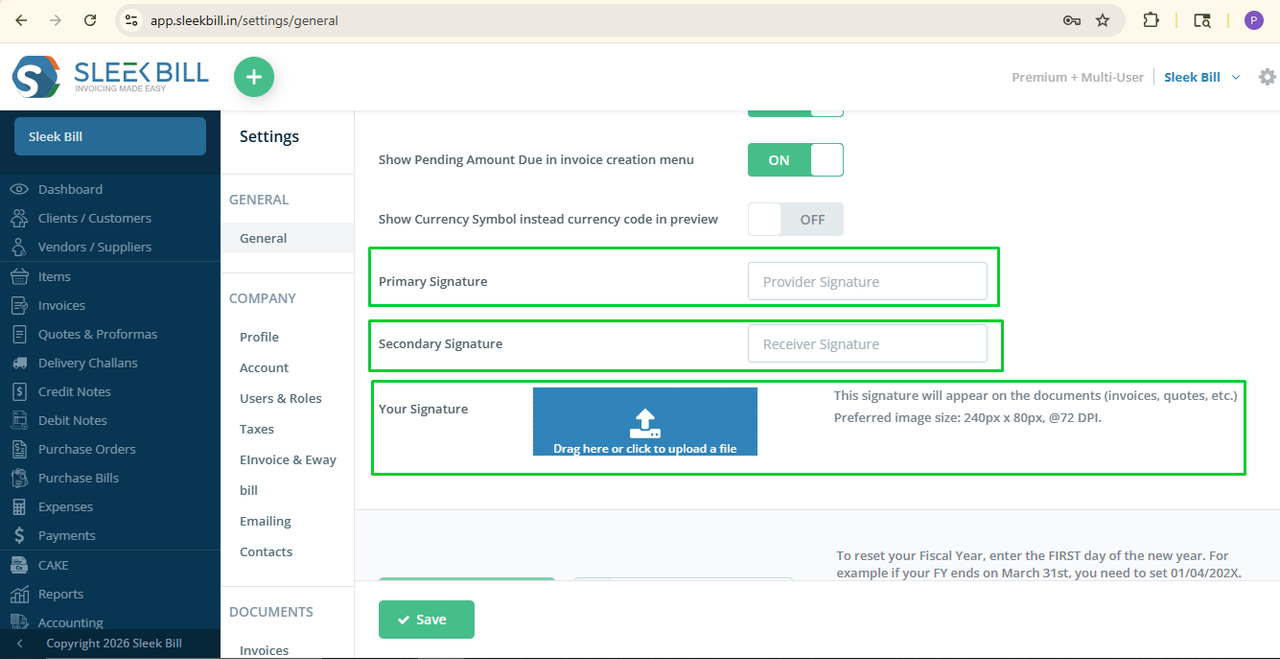The height and width of the screenshot is (659, 1280).
Task: Click the Delivery Challans truck icon
Action: click(x=19, y=363)
